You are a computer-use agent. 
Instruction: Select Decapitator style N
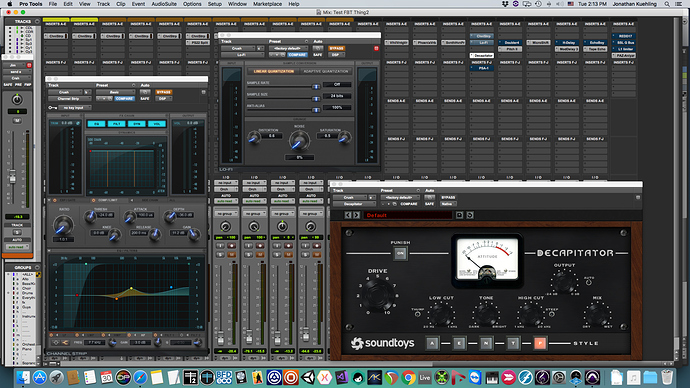[x=486, y=343]
